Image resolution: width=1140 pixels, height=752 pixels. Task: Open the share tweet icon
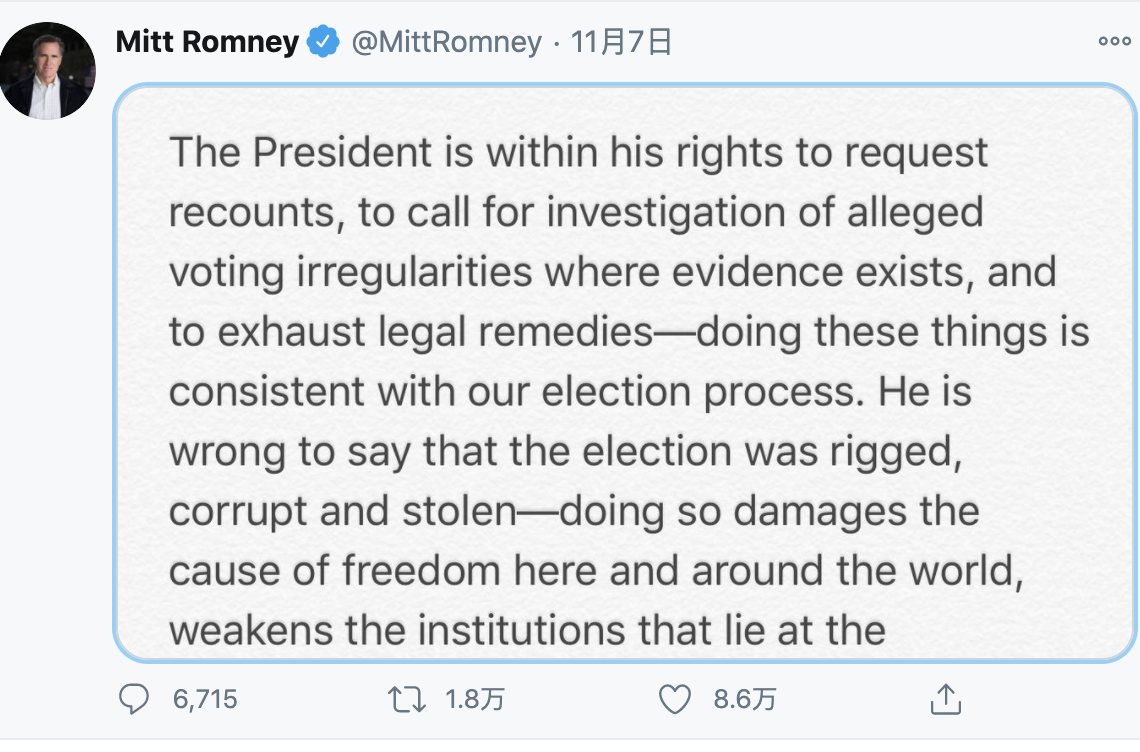pos(945,699)
